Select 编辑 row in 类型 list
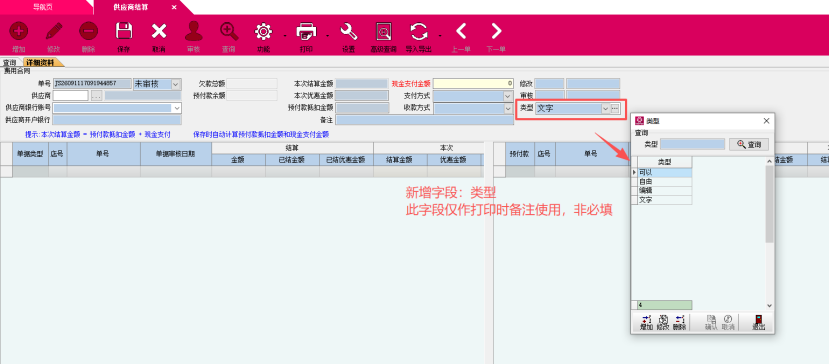 tap(665, 190)
